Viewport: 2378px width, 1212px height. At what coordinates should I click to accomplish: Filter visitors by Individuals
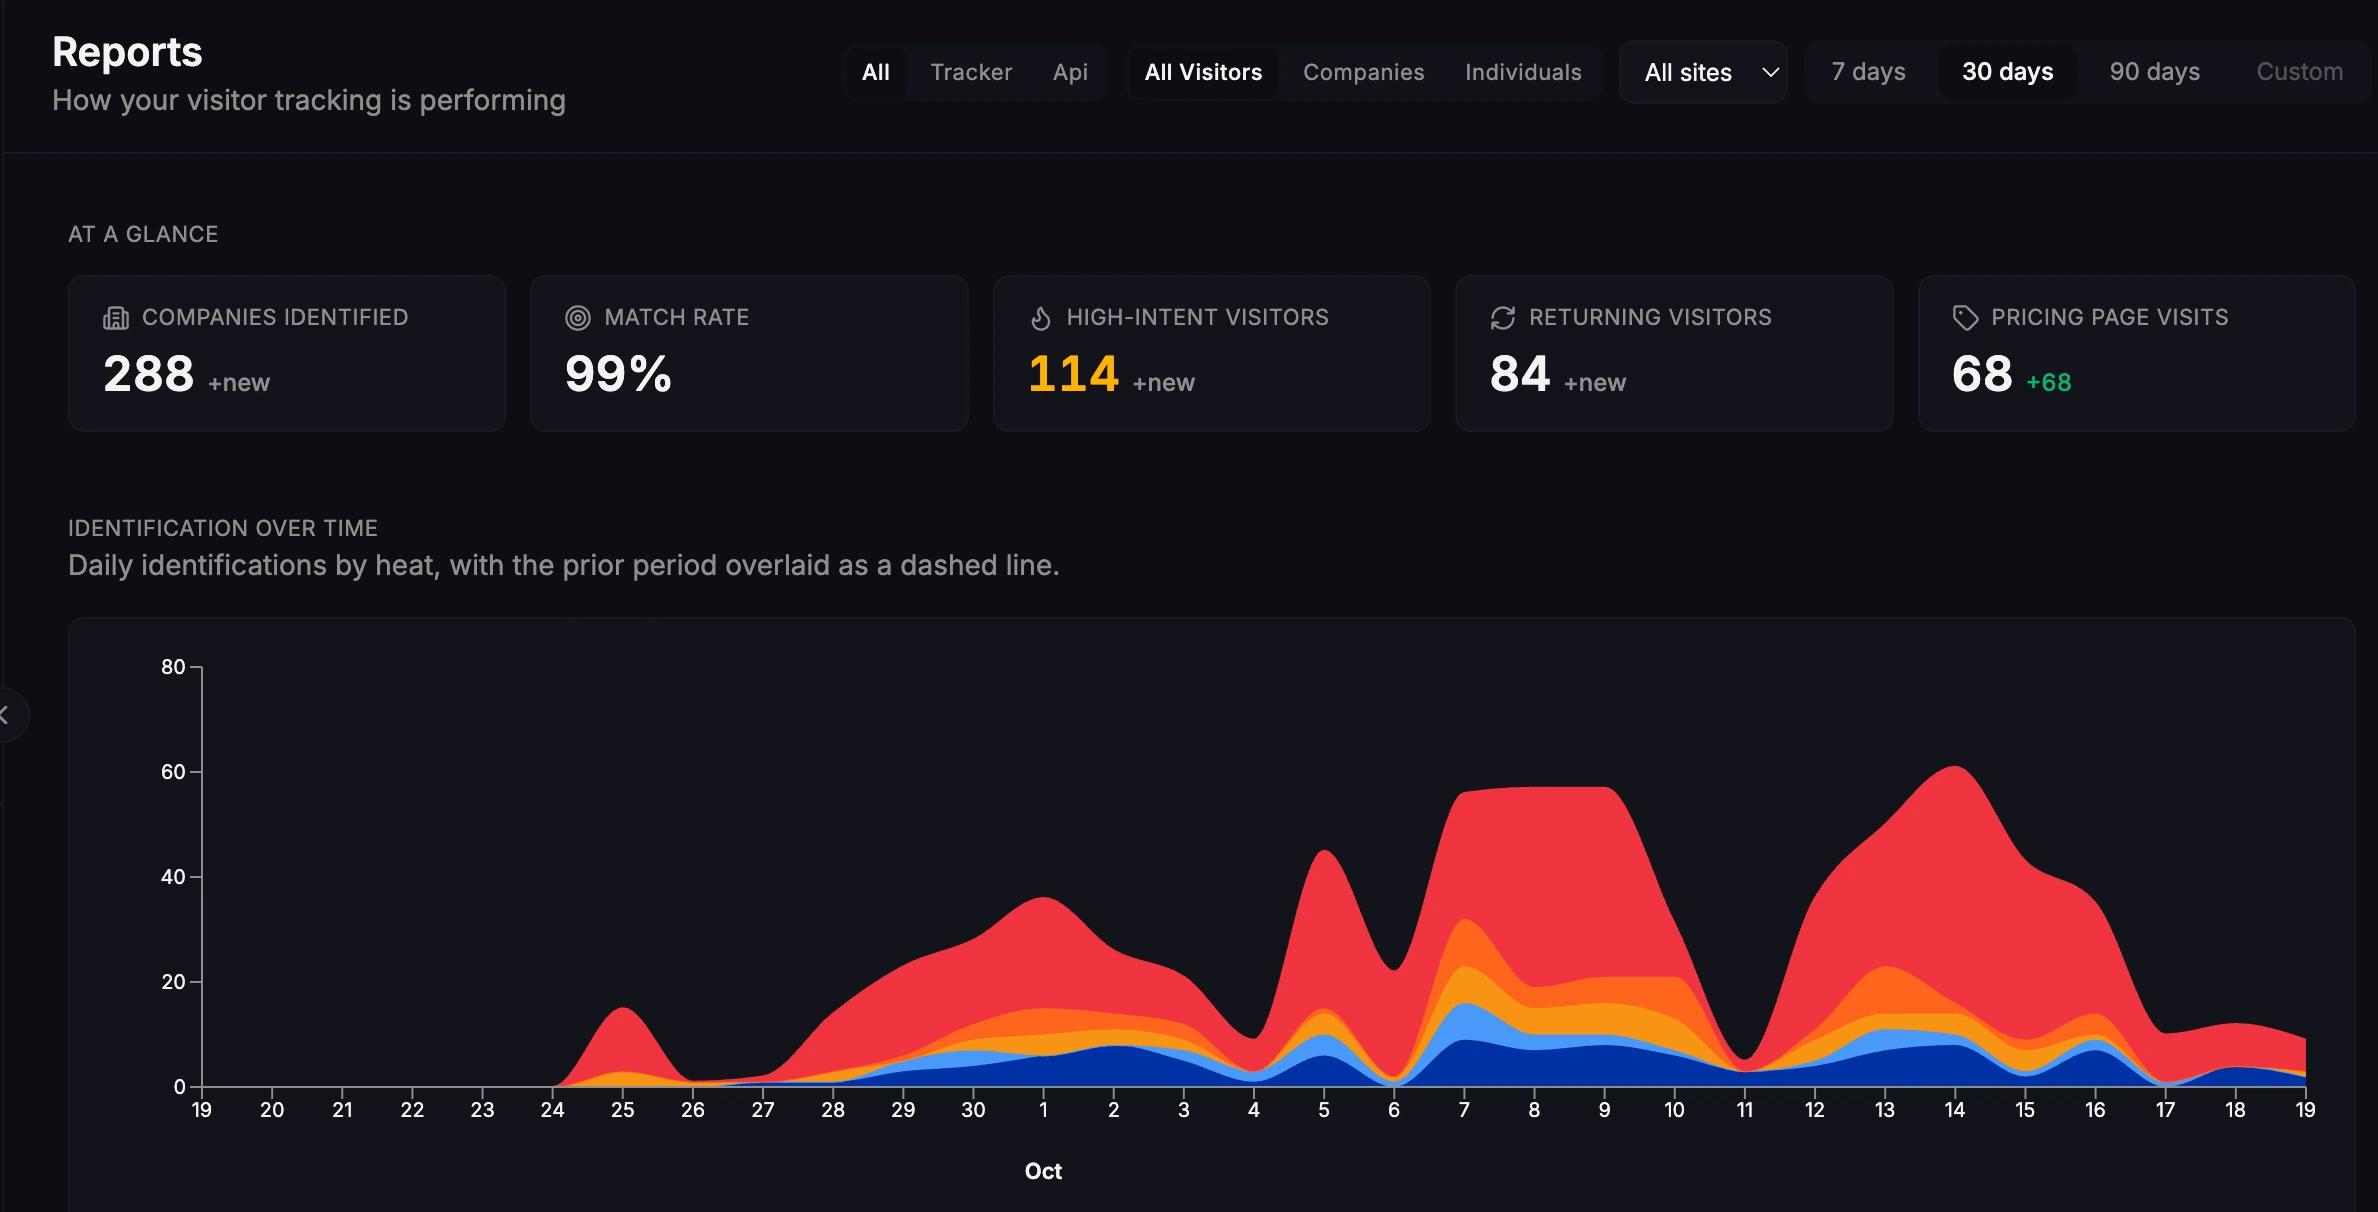[x=1523, y=72]
